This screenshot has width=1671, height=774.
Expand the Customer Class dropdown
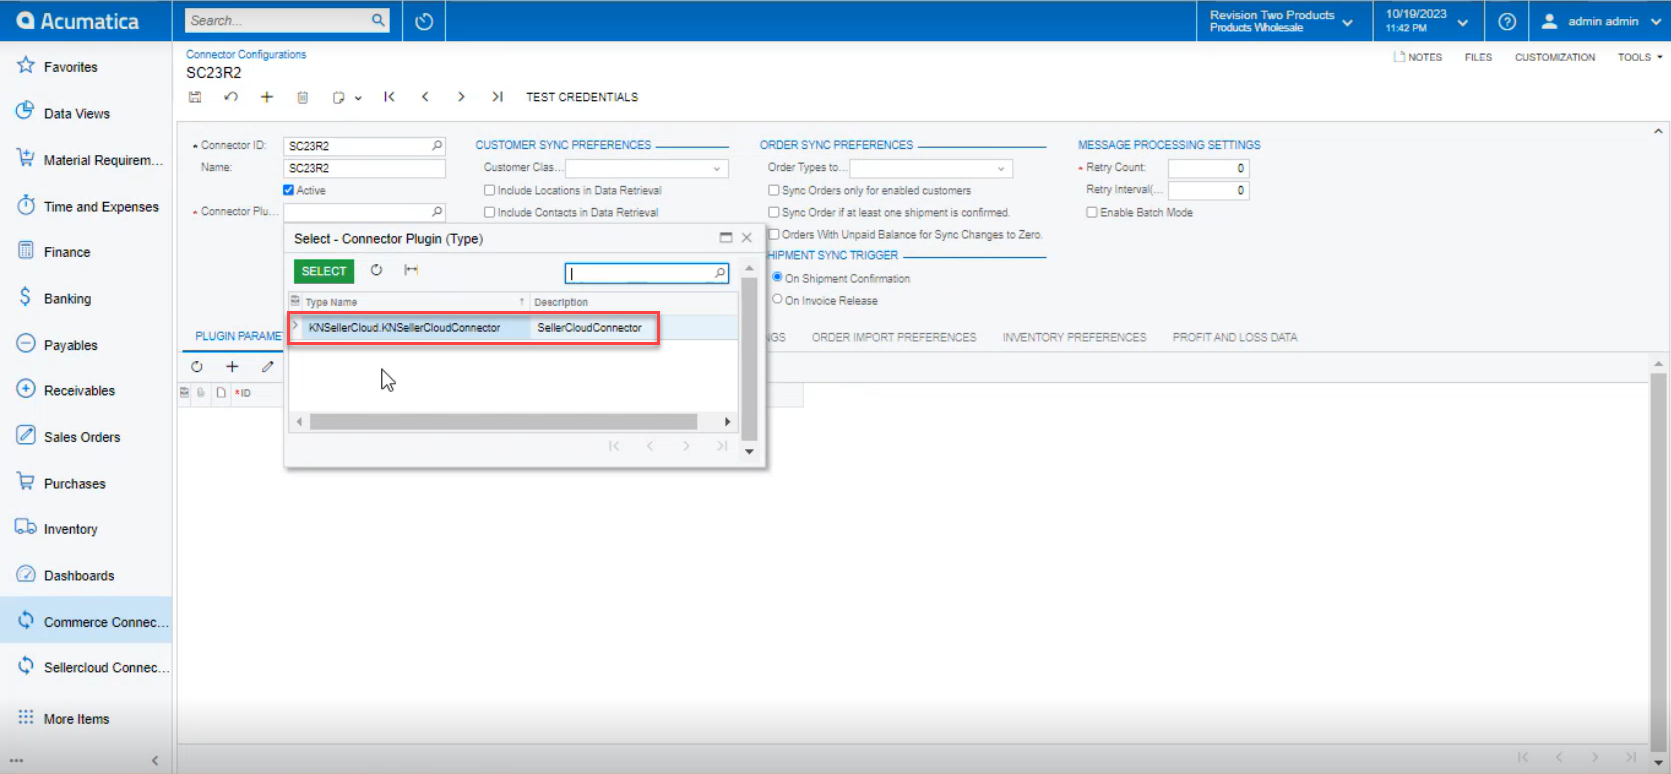point(717,169)
